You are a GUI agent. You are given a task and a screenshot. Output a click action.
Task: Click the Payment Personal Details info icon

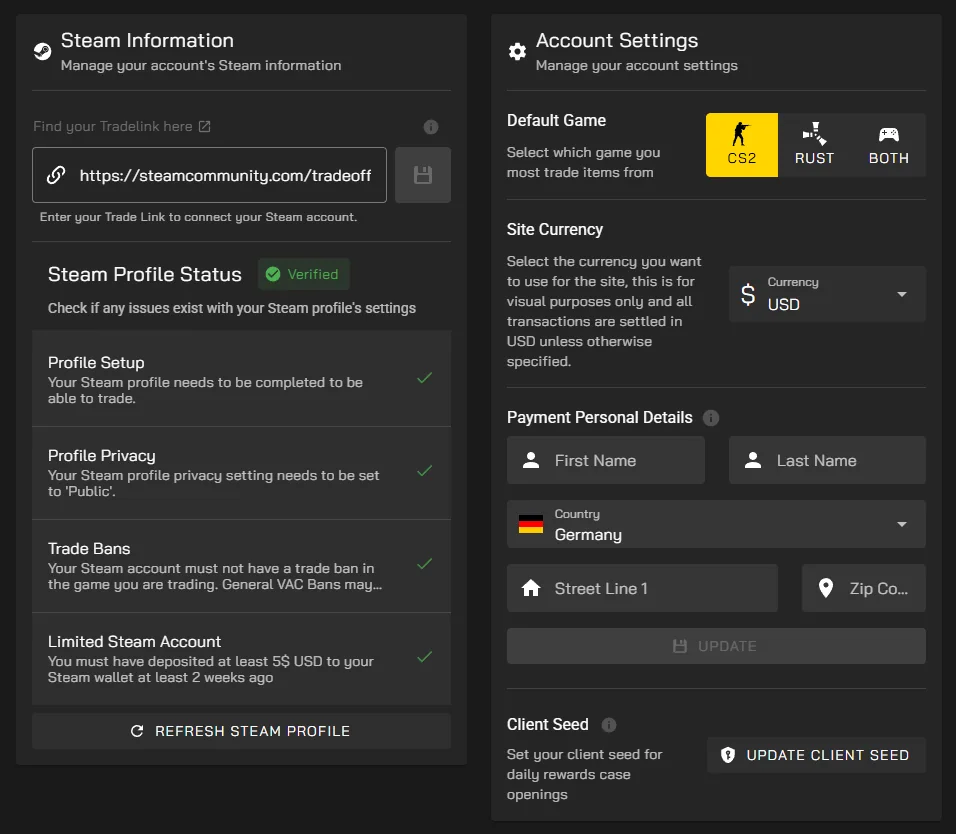711,418
